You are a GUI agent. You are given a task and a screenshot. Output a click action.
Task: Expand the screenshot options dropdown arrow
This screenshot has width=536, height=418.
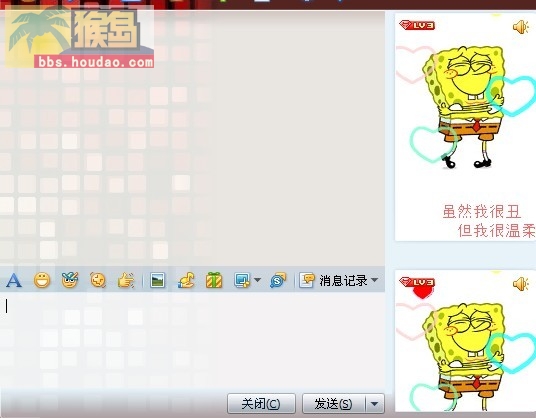[257, 280]
